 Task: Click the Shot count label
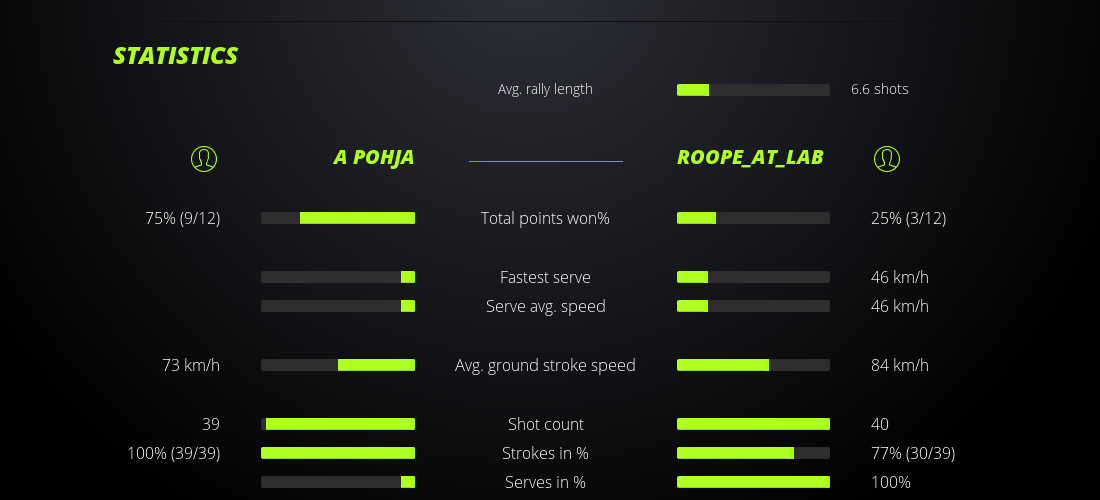click(x=545, y=424)
